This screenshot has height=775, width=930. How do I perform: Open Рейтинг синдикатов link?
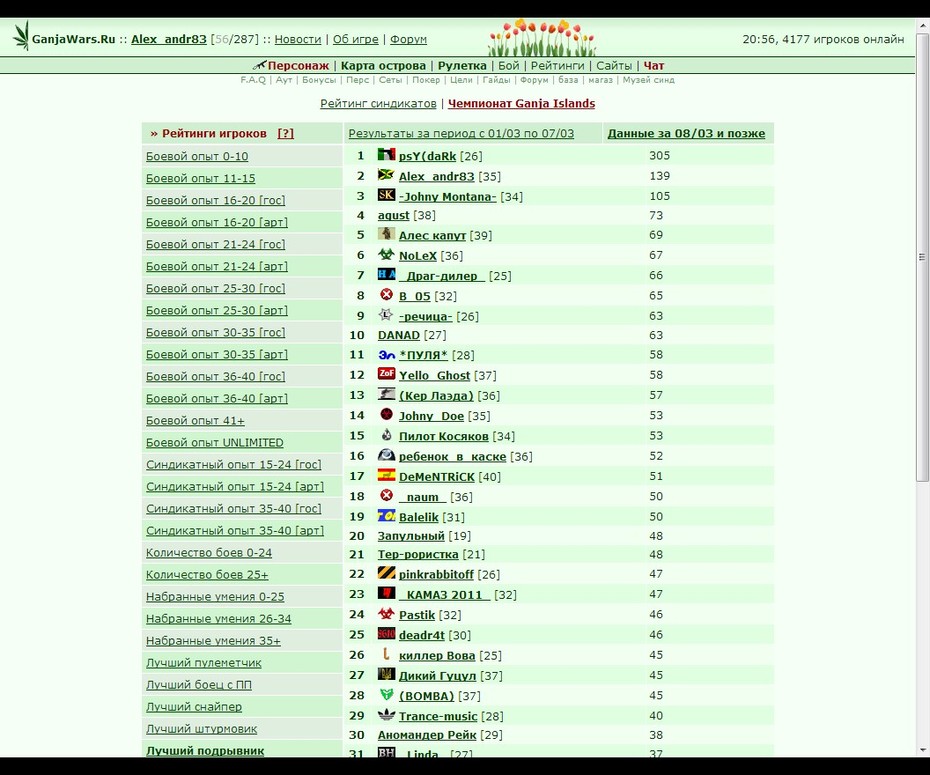(378, 103)
